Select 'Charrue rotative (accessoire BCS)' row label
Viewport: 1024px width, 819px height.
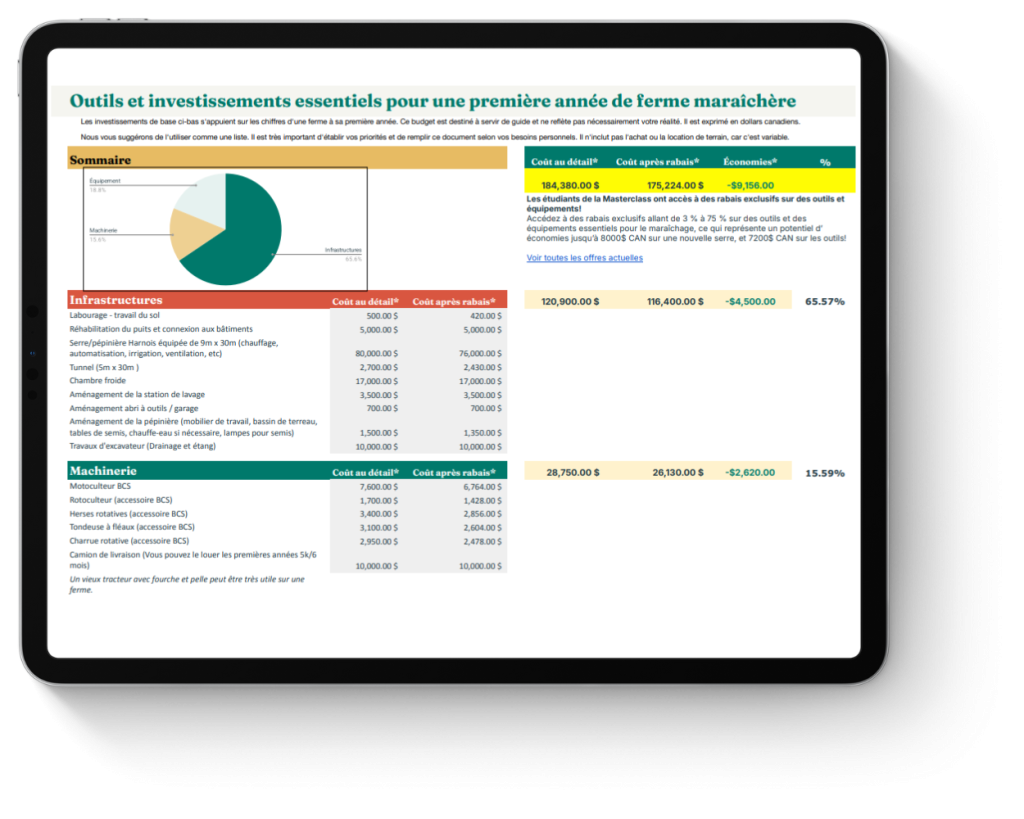[x=129, y=541]
